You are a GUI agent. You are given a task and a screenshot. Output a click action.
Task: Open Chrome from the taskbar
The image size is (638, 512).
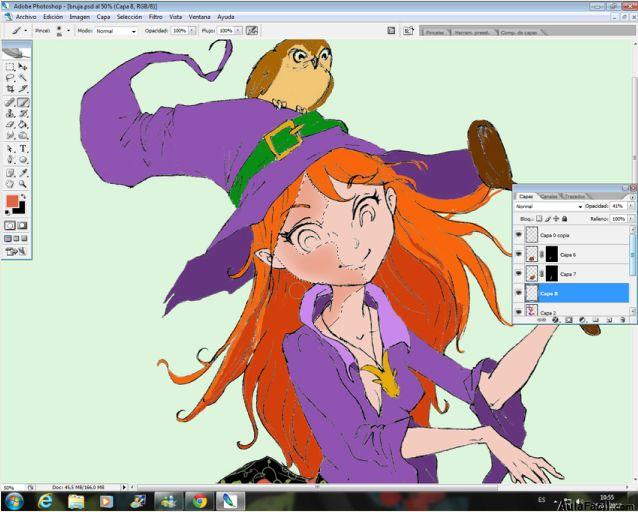tap(199, 501)
